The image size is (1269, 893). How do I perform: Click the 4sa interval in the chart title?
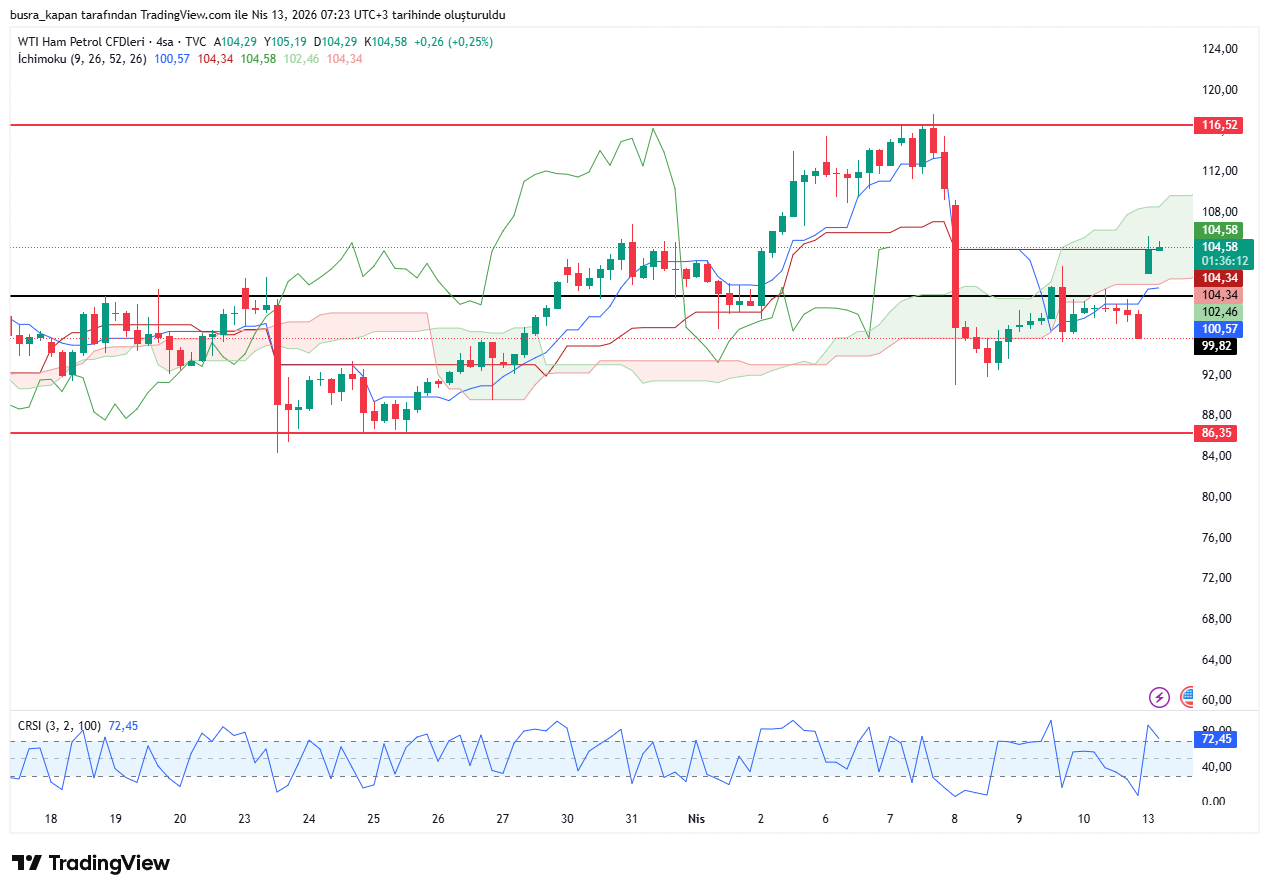tap(164, 42)
